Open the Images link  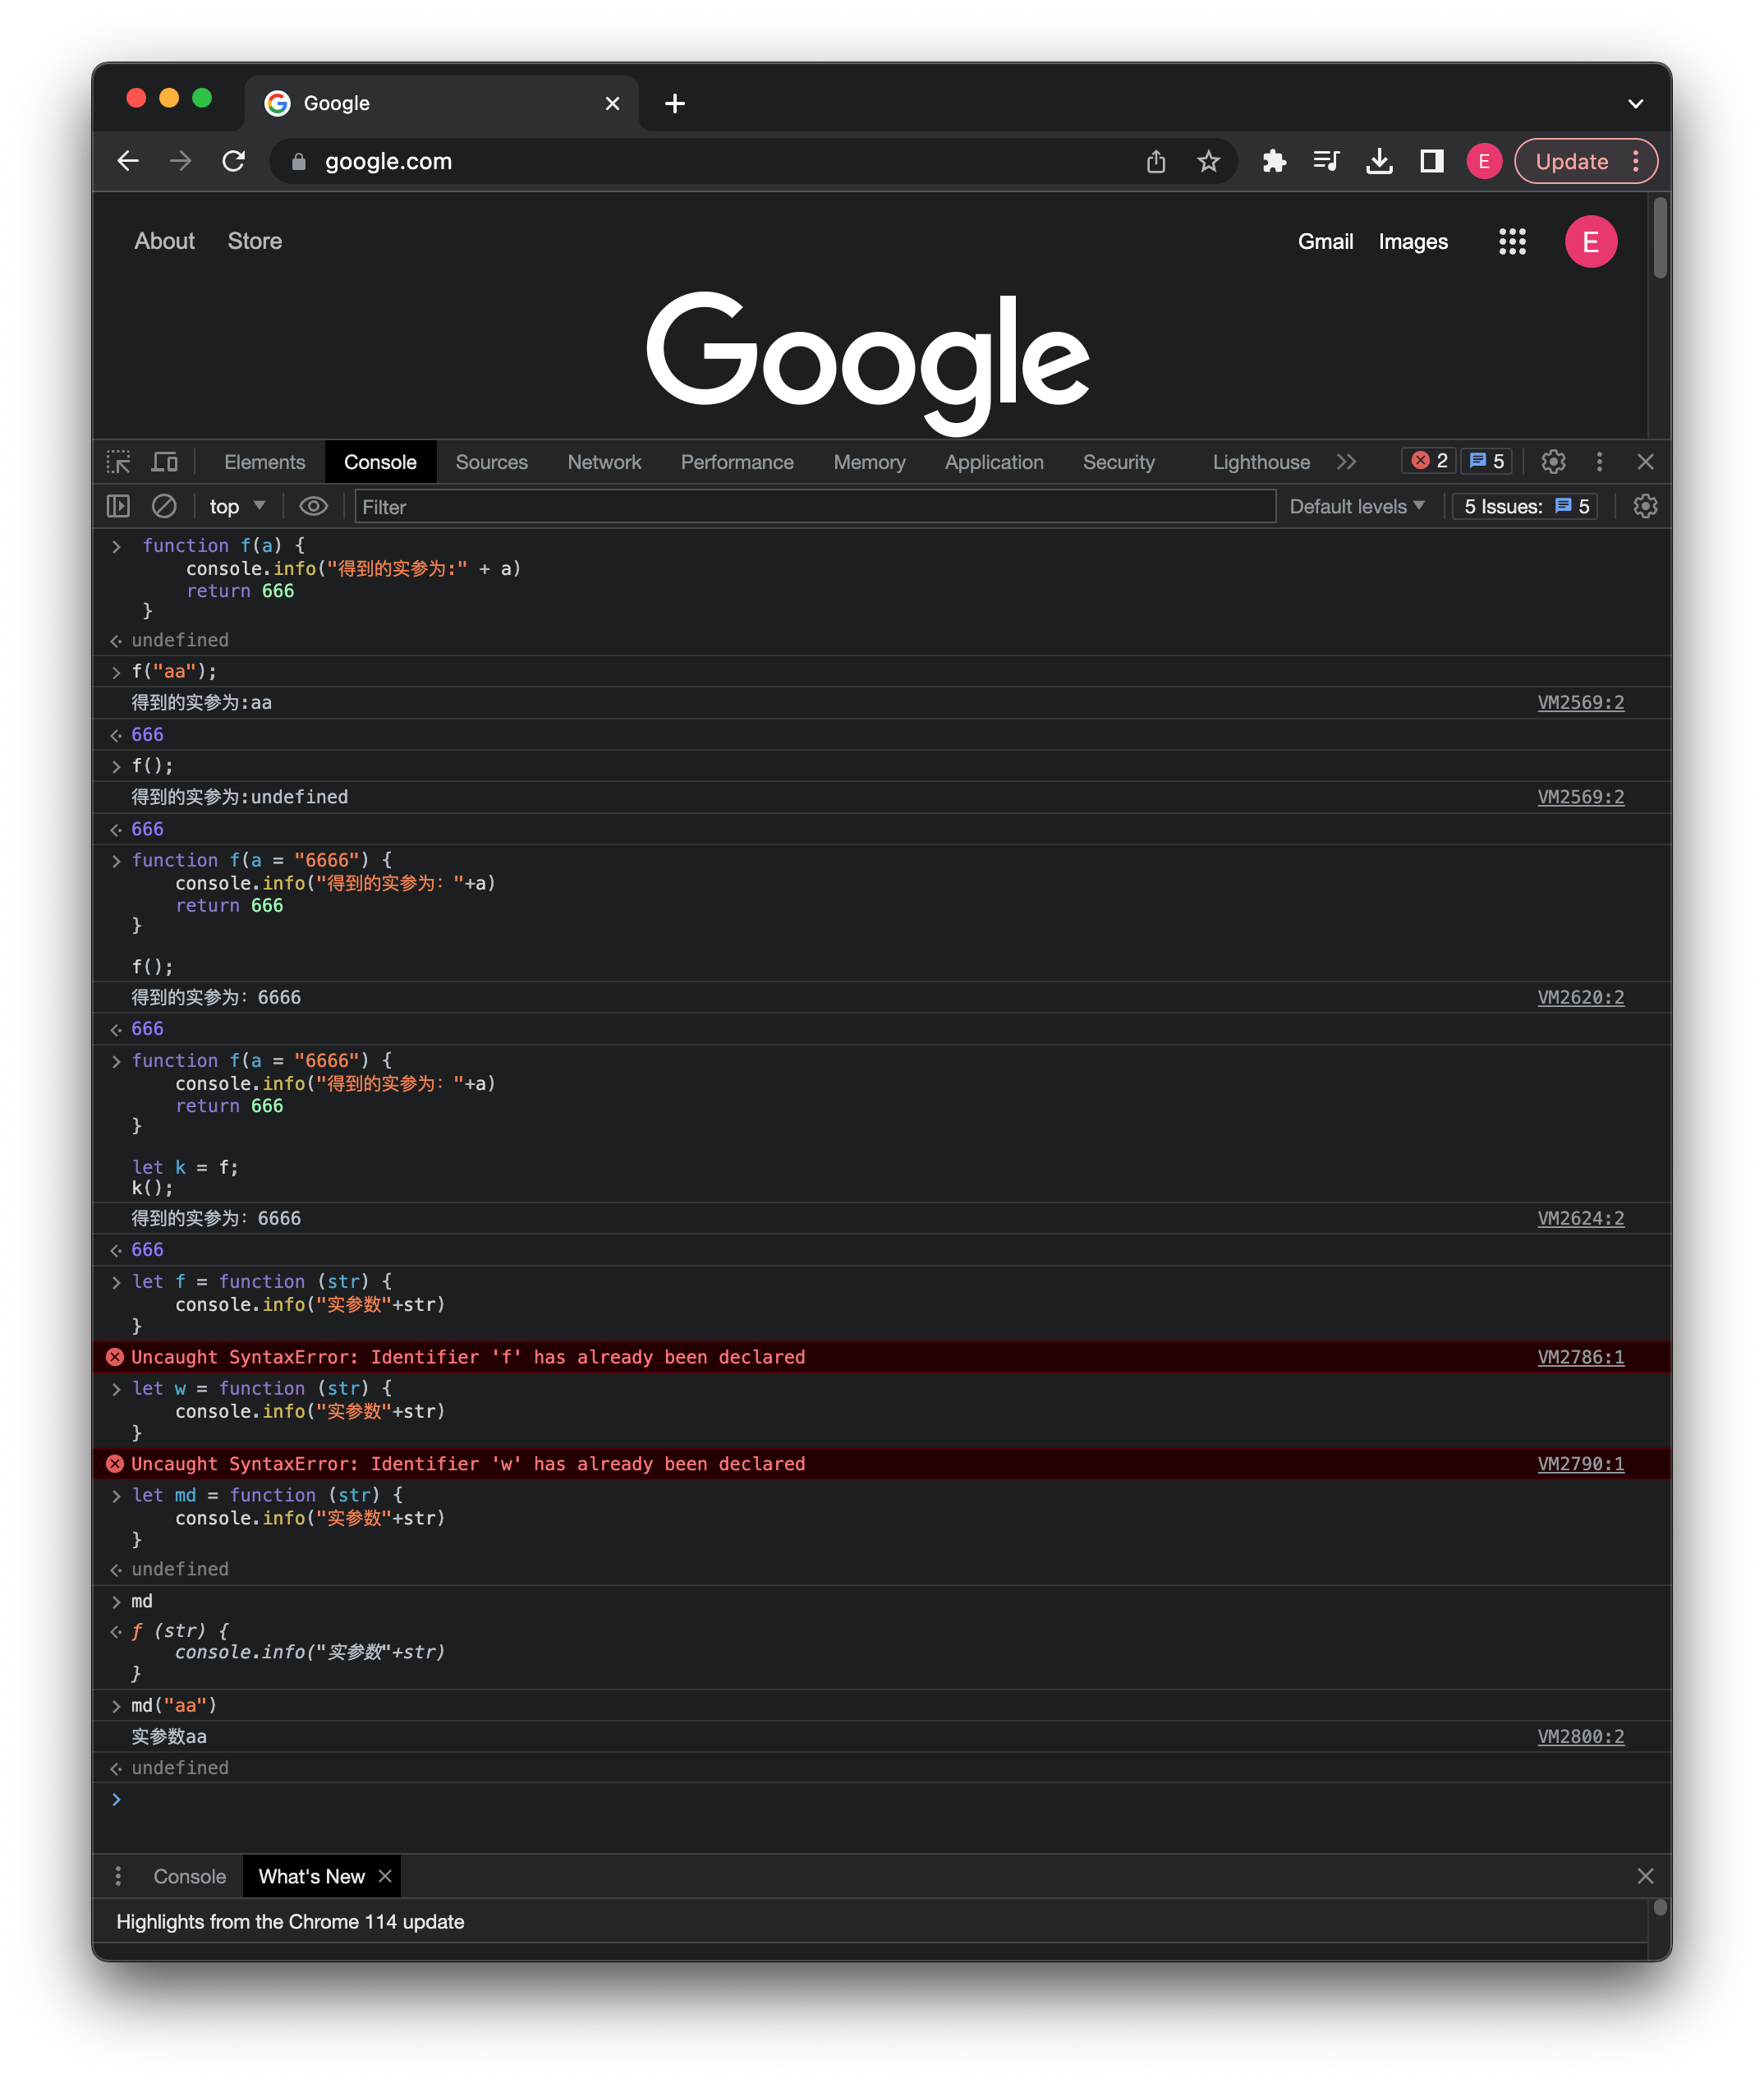click(1412, 241)
